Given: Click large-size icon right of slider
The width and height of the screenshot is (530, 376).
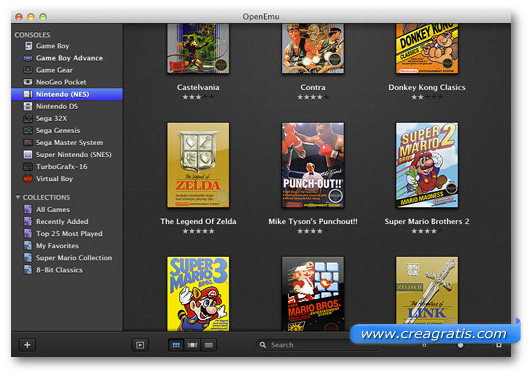Looking at the screenshot, I should click(x=499, y=345).
